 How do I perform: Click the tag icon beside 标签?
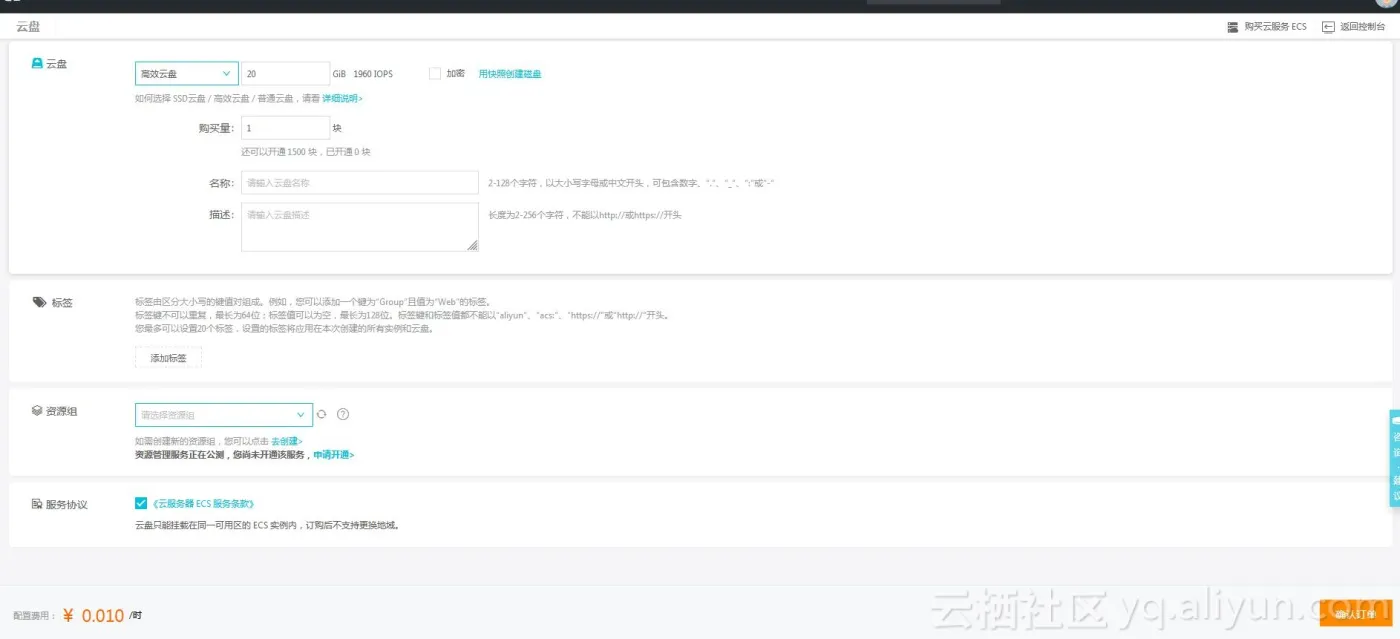click(39, 302)
